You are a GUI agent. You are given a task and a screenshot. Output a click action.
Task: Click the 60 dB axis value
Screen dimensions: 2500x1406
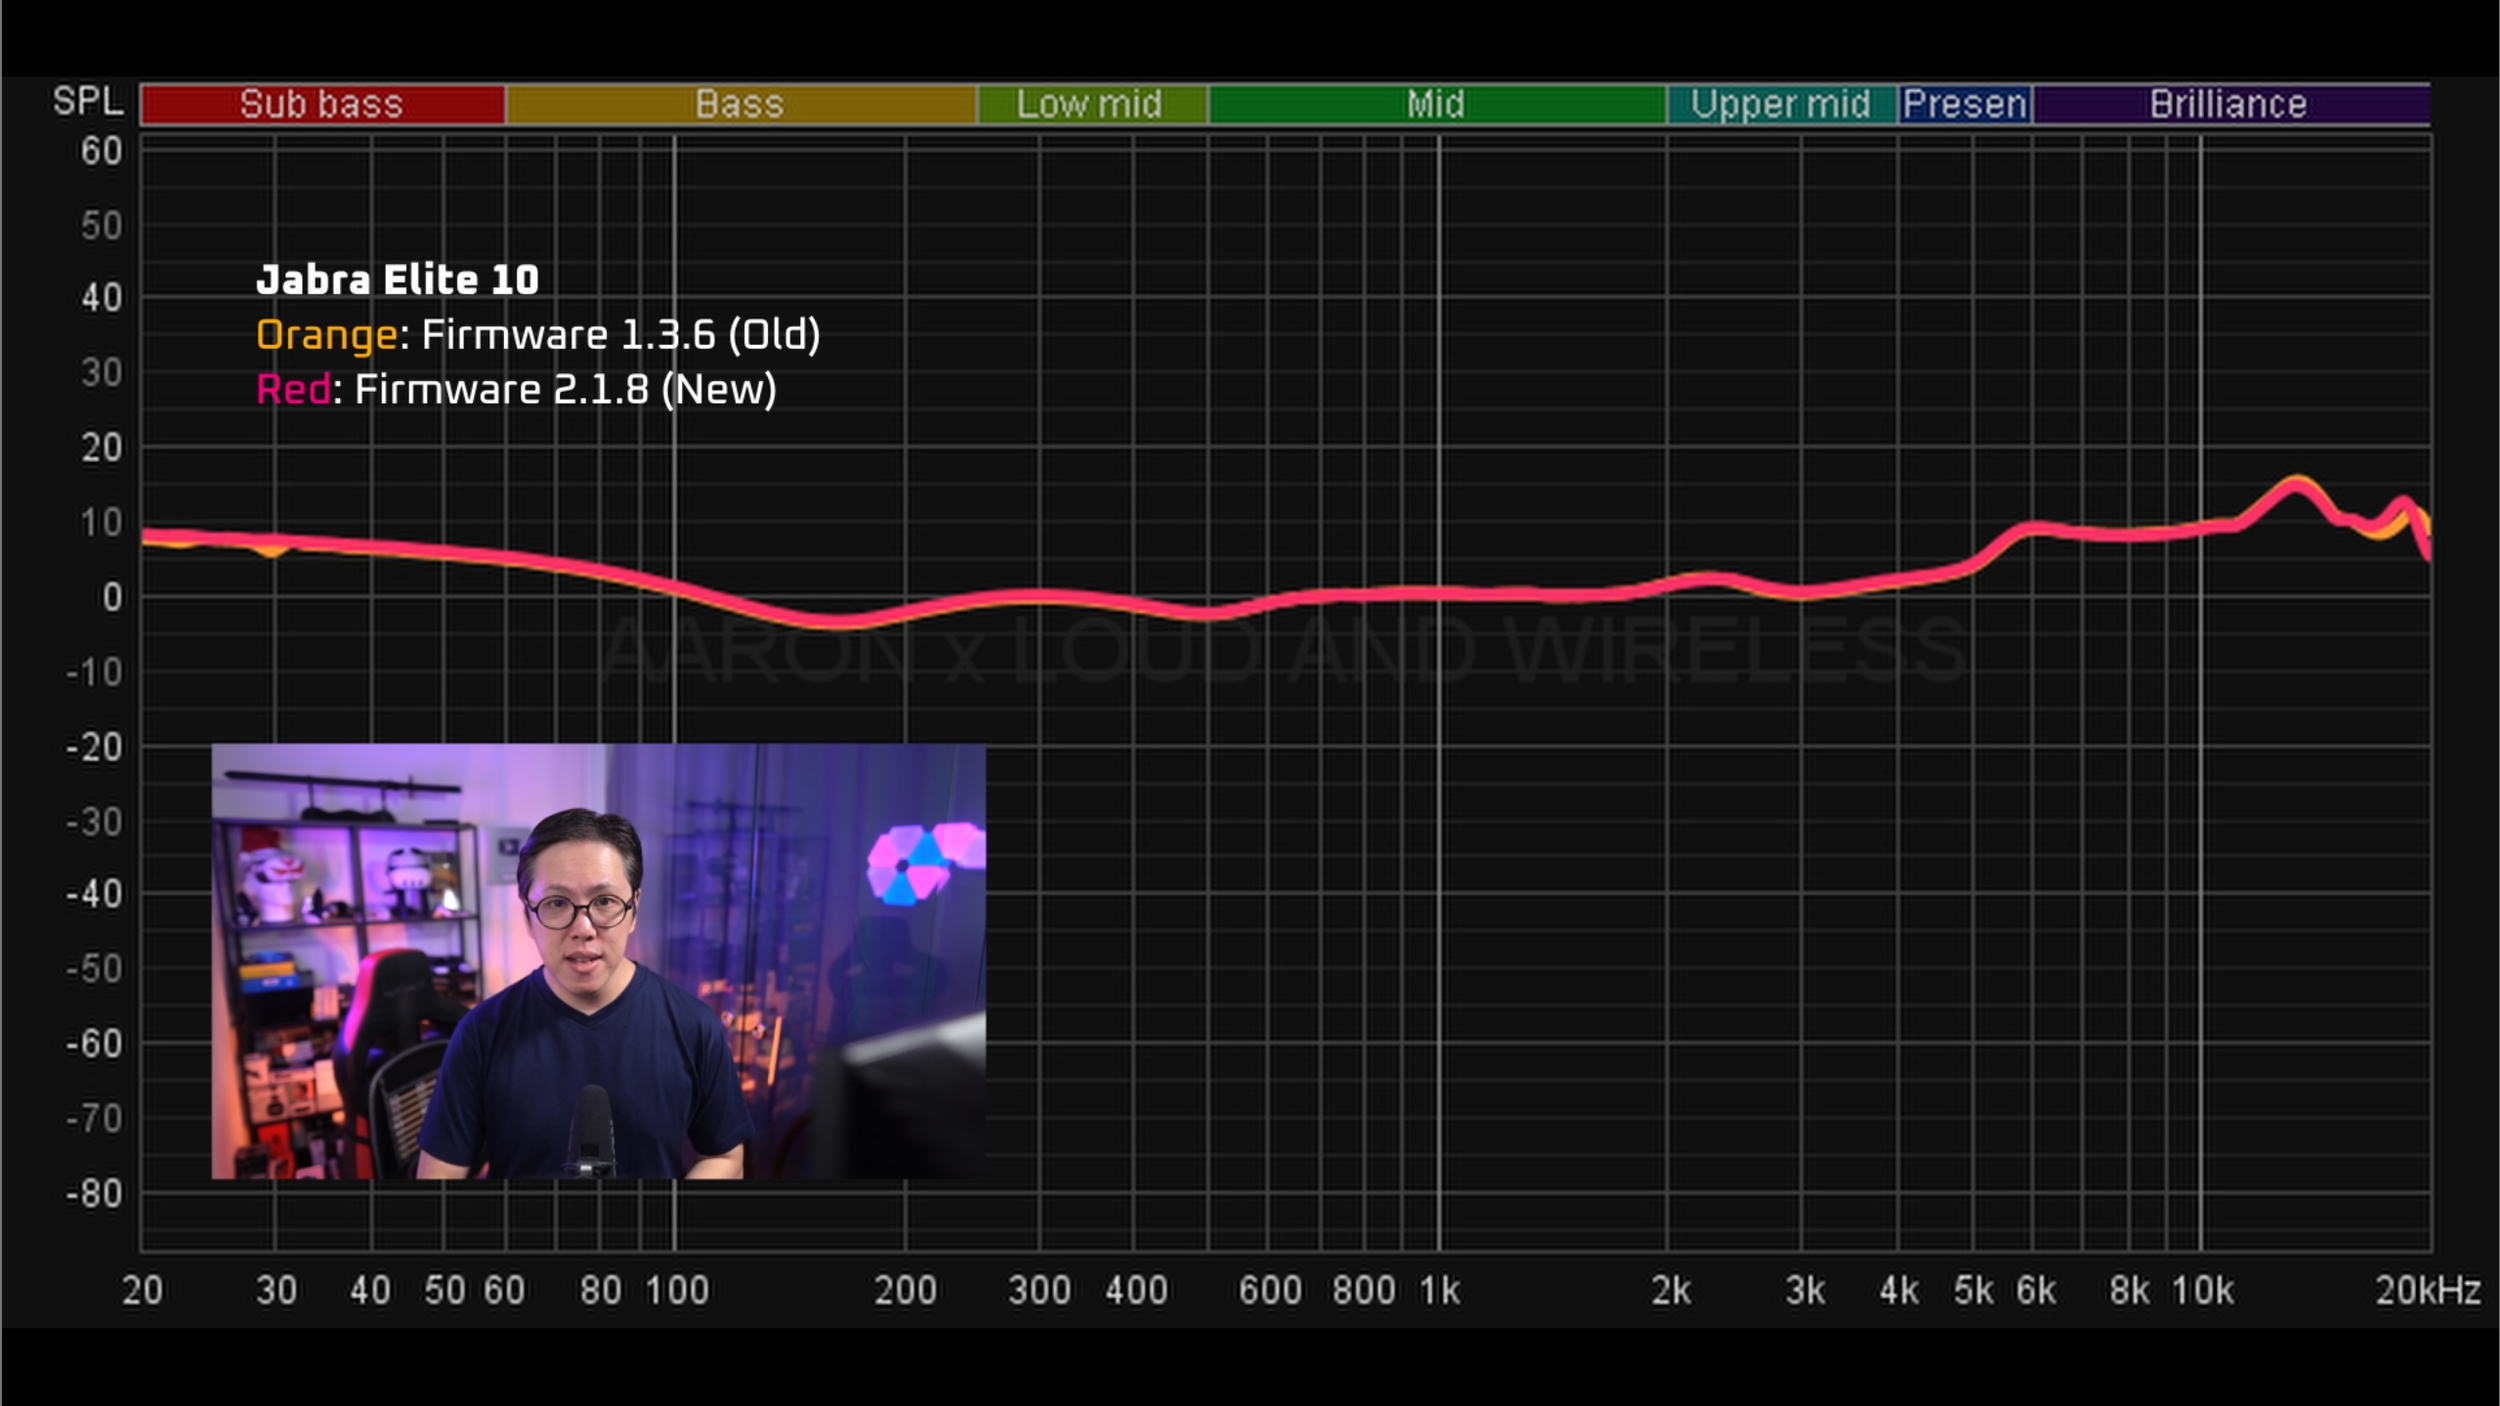[101, 151]
